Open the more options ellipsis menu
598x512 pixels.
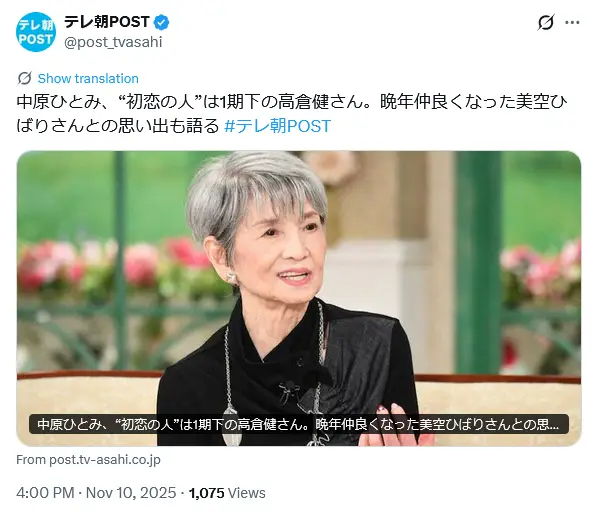(572, 22)
